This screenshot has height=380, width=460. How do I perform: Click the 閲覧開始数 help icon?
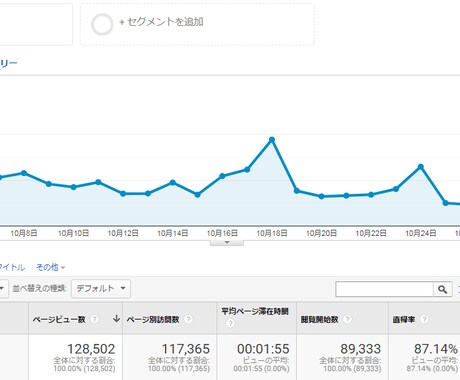[x=347, y=319]
